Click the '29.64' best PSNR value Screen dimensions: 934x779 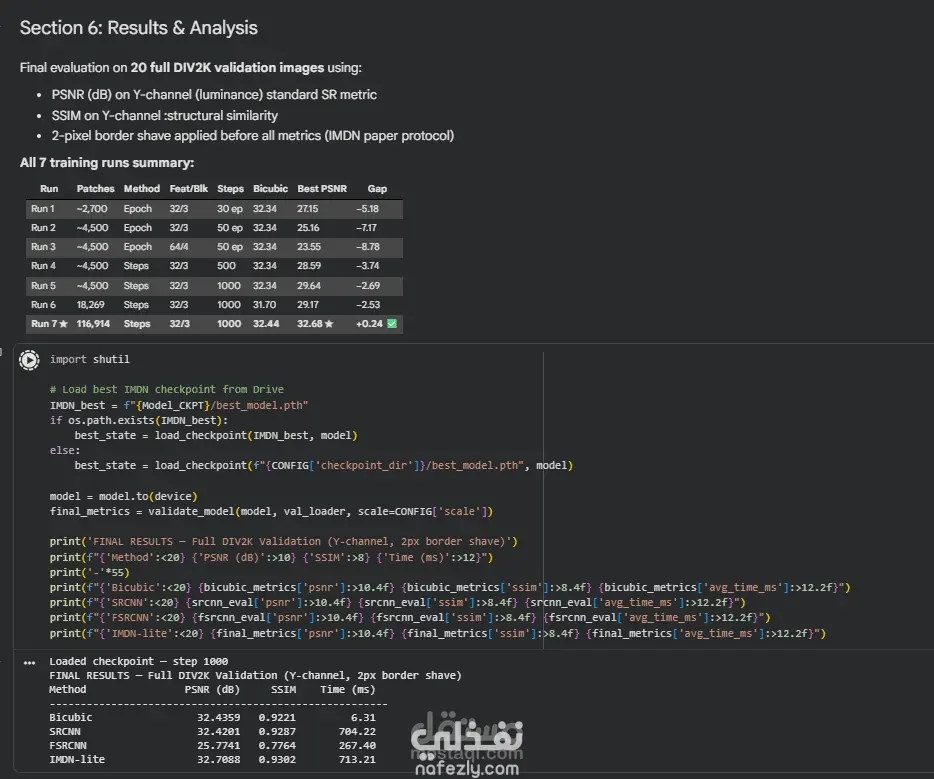click(309, 285)
